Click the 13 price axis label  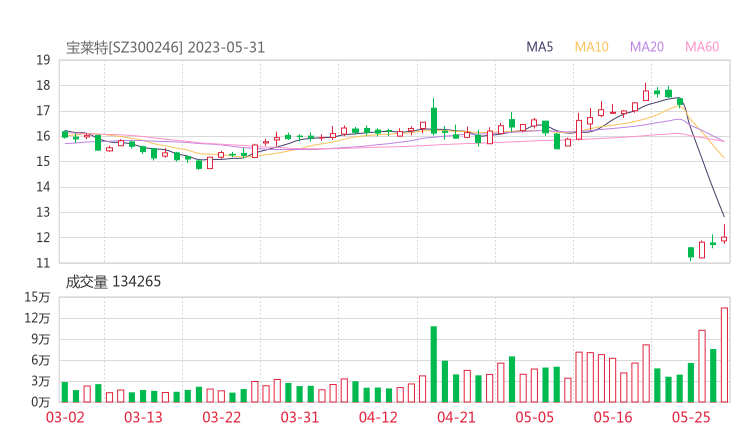click(43, 212)
